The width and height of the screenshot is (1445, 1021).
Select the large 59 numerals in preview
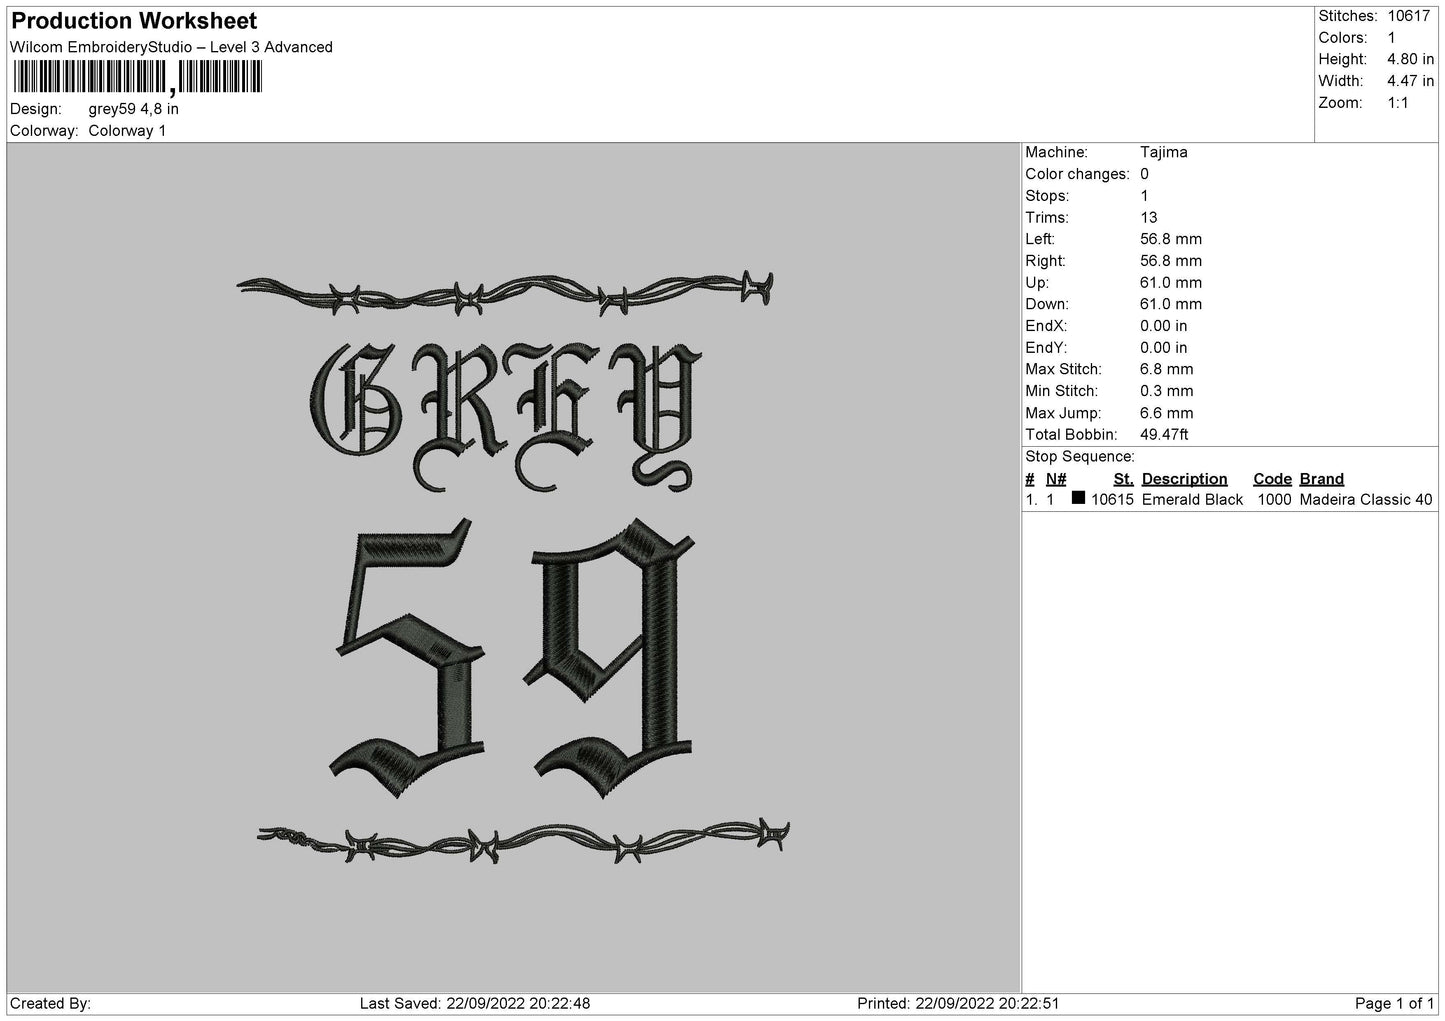pyautogui.click(x=510, y=659)
